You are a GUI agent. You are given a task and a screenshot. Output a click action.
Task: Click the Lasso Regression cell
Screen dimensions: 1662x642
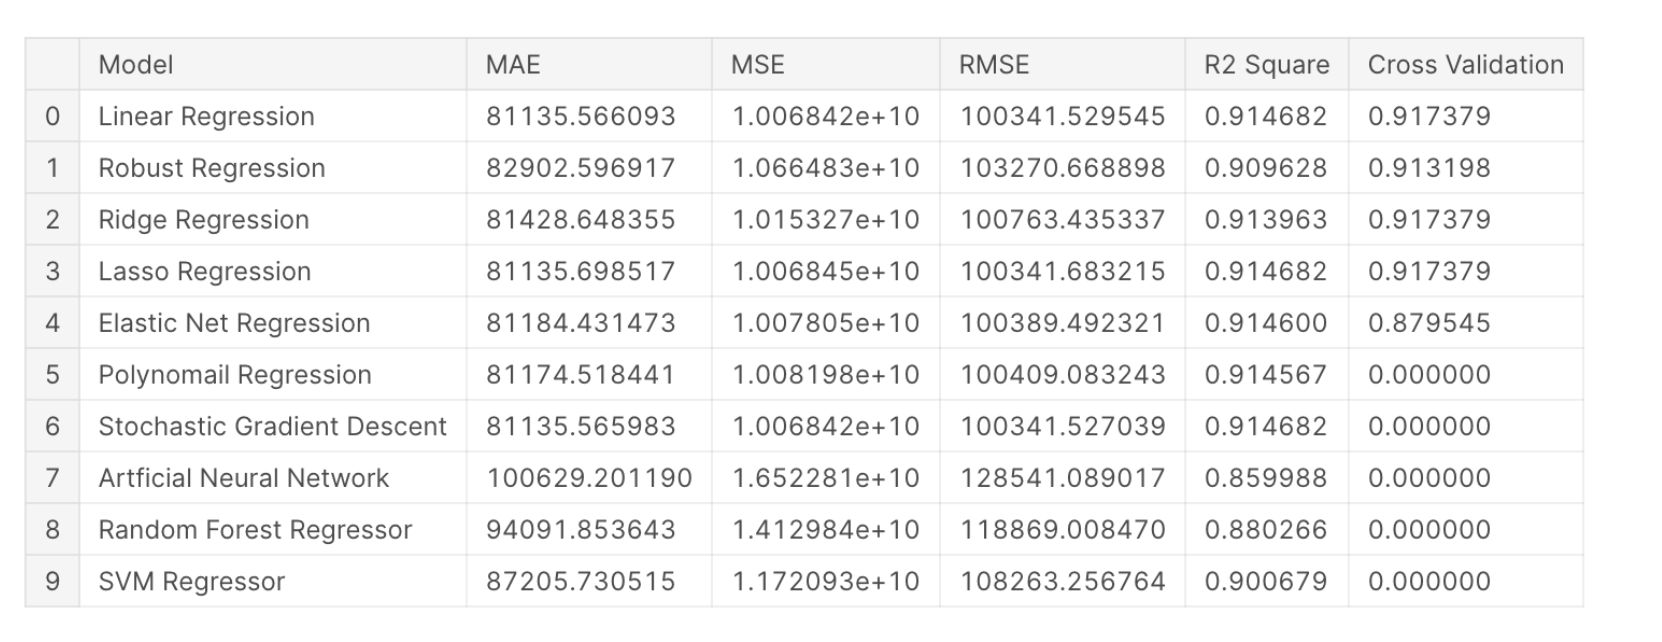point(205,272)
